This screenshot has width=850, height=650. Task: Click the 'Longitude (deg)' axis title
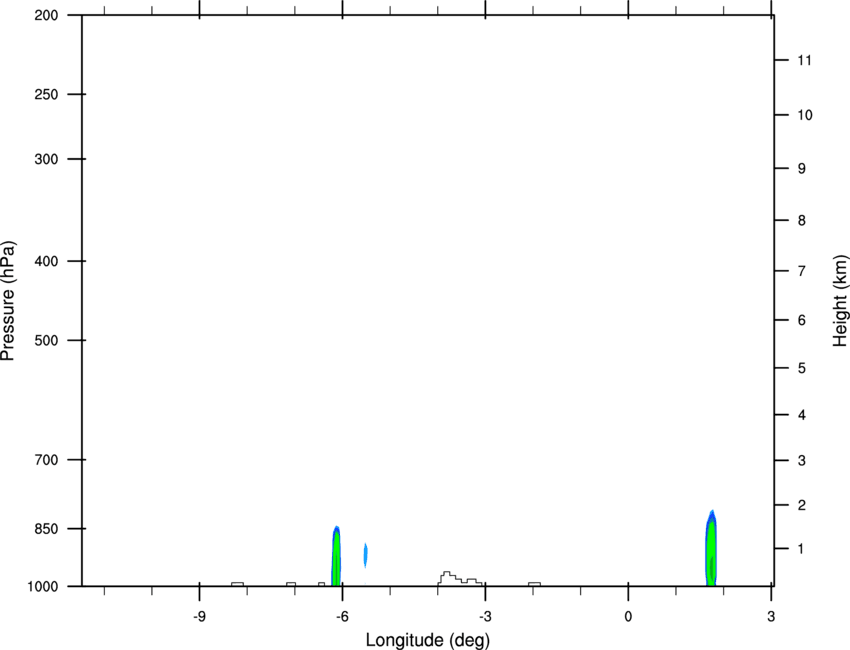pos(428,640)
